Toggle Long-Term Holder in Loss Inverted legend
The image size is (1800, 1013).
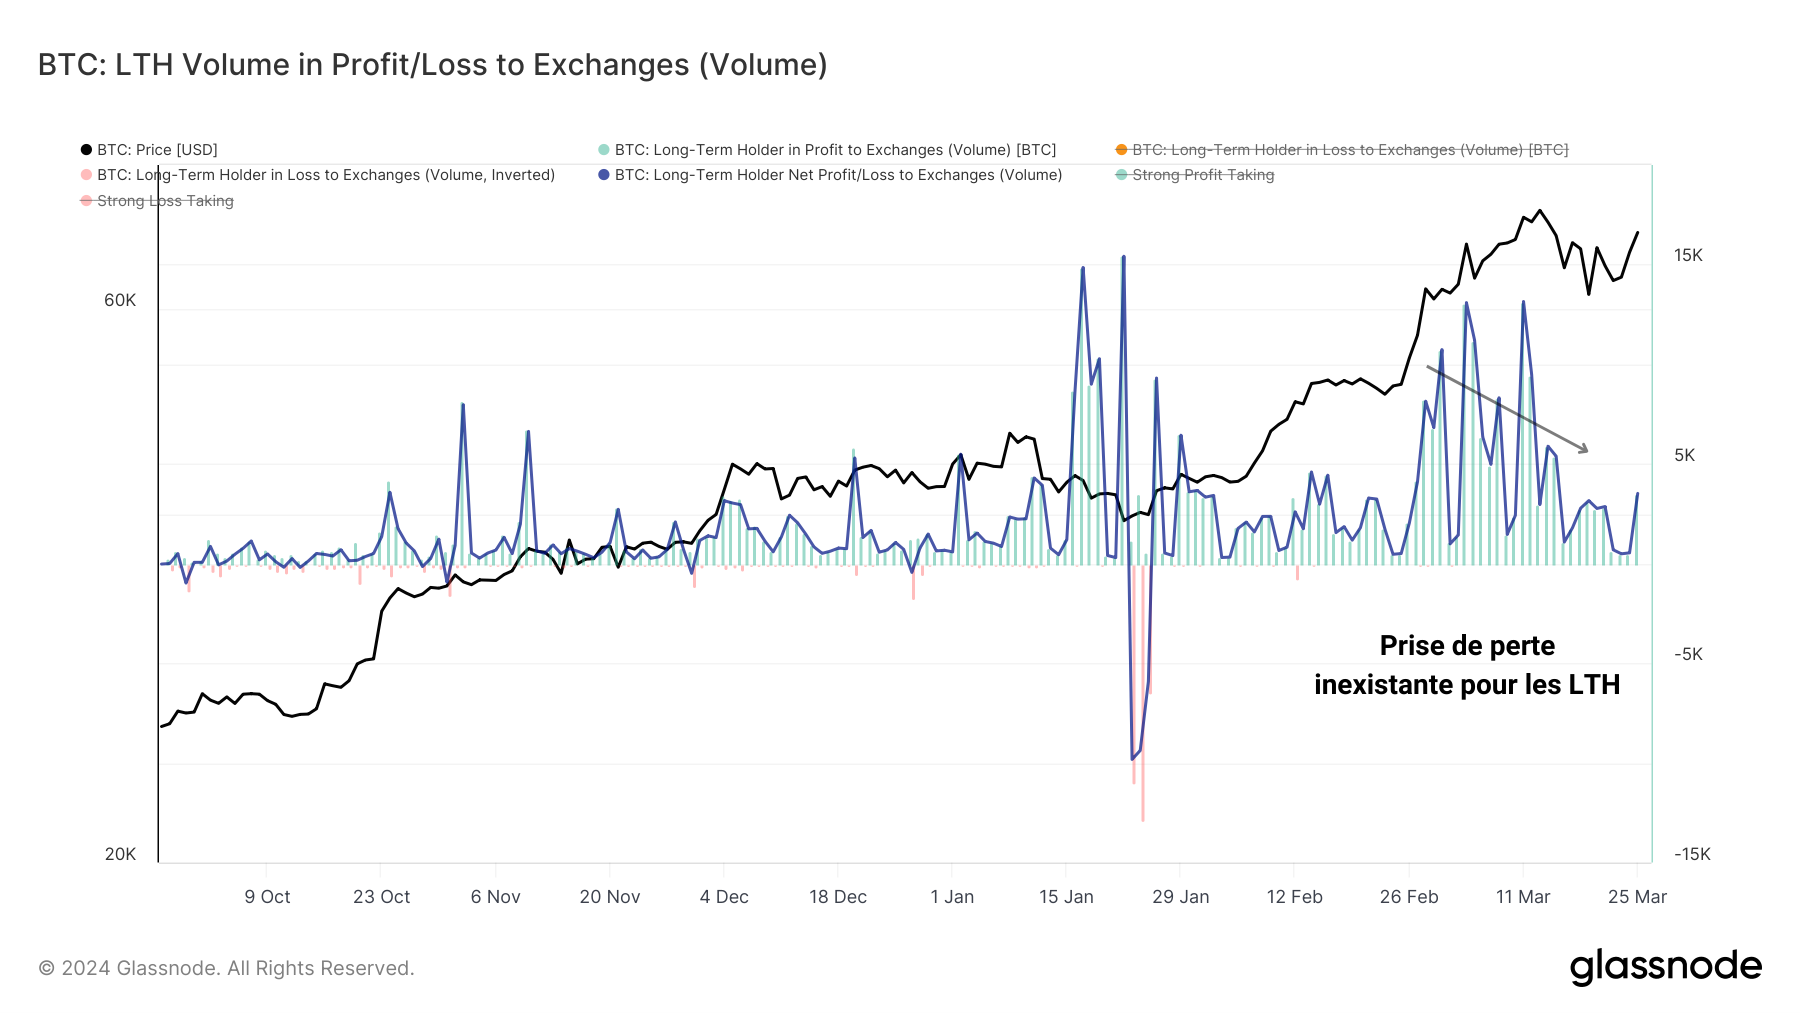318,175
